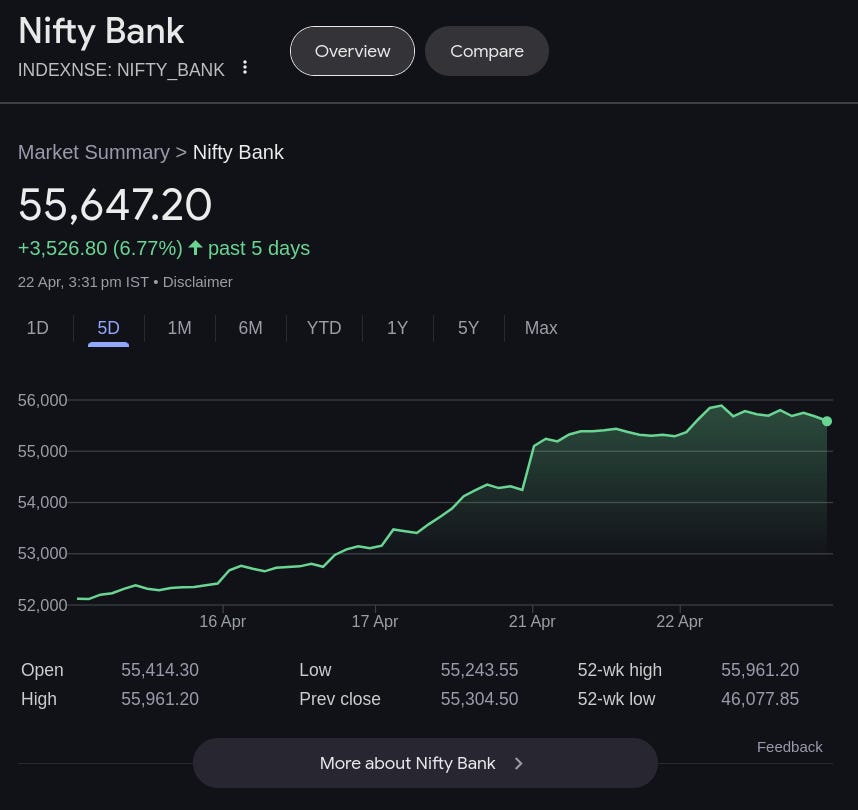The height and width of the screenshot is (810, 858).
Task: Click the 21 Apr axis label
Action: click(x=532, y=621)
